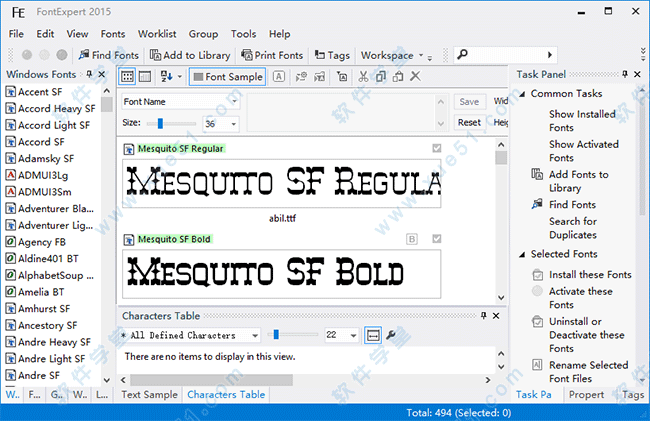Select Agency FB in Windows Fonts list
The width and height of the screenshot is (650, 421).
41,242
